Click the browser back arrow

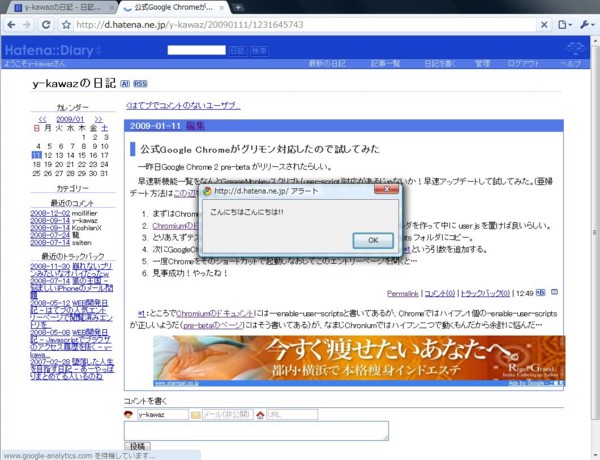[11, 25]
